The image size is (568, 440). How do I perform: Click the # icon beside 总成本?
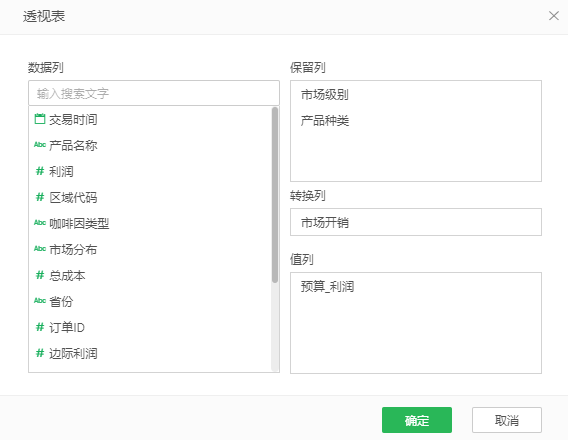[40, 275]
